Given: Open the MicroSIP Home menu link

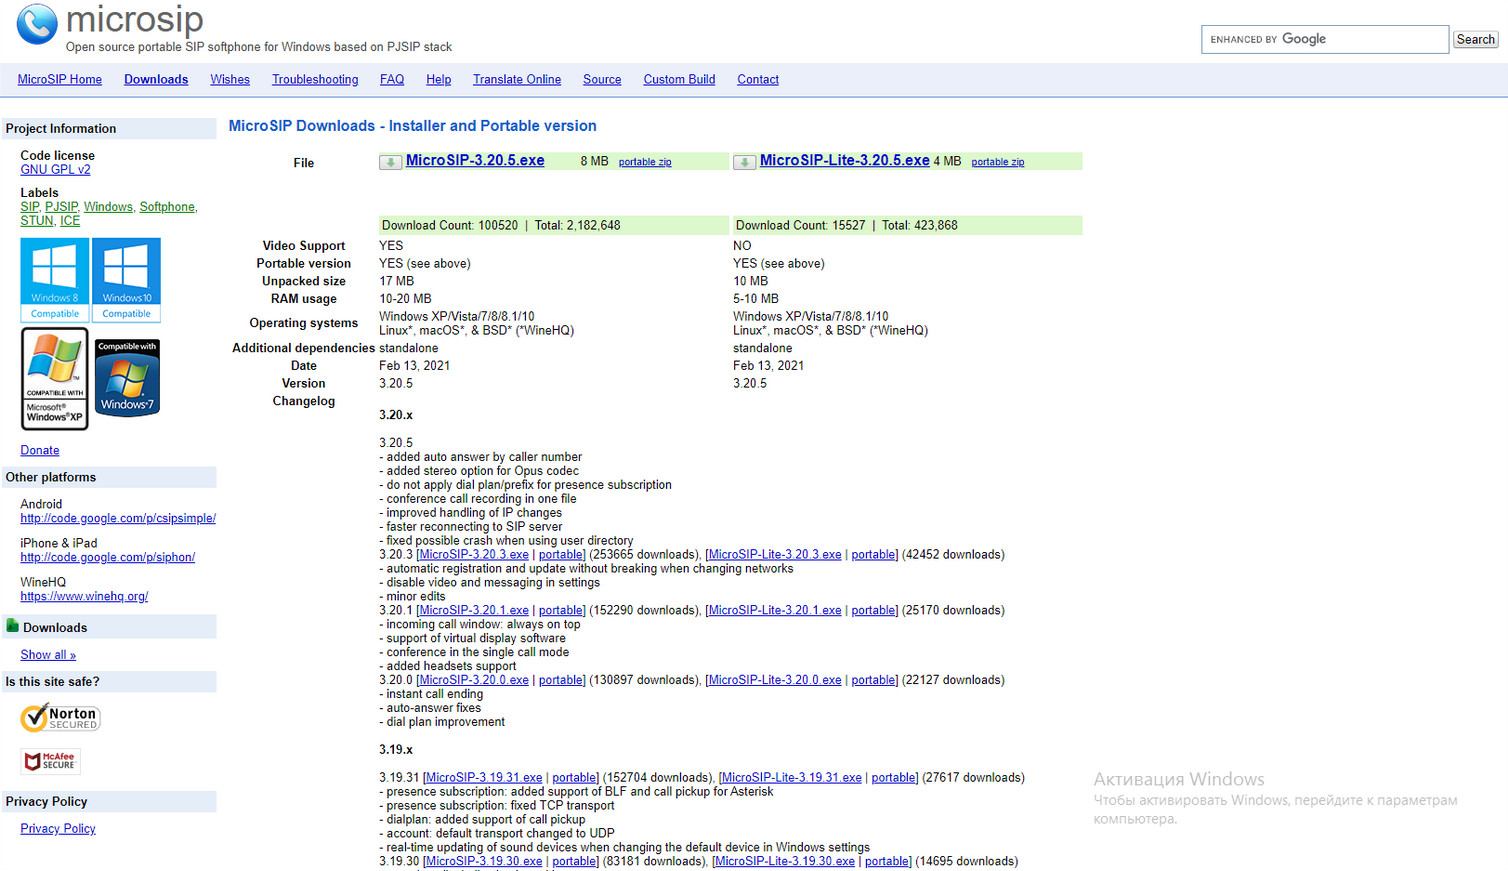Looking at the screenshot, I should [60, 80].
